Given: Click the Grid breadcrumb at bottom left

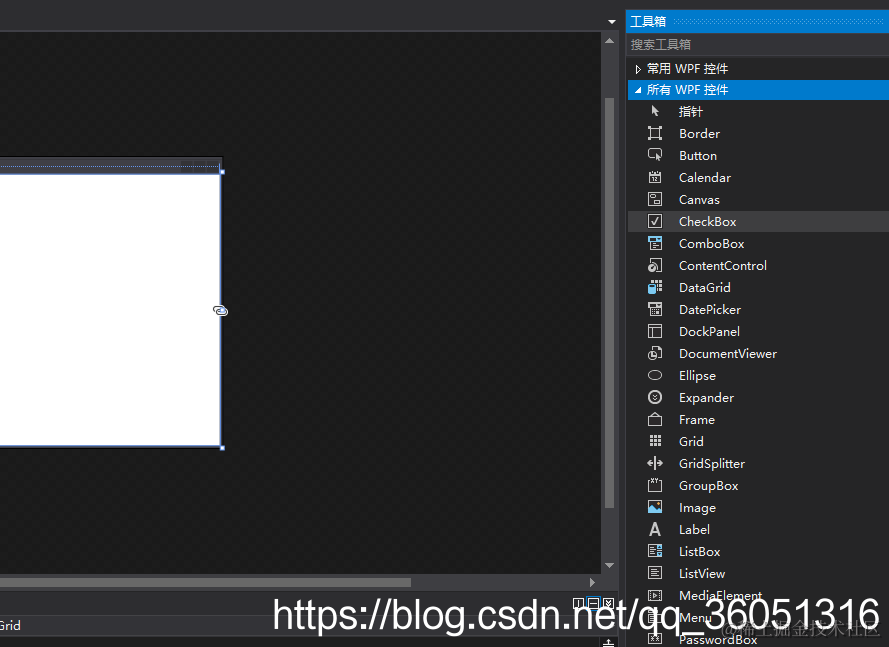Looking at the screenshot, I should click(10, 625).
